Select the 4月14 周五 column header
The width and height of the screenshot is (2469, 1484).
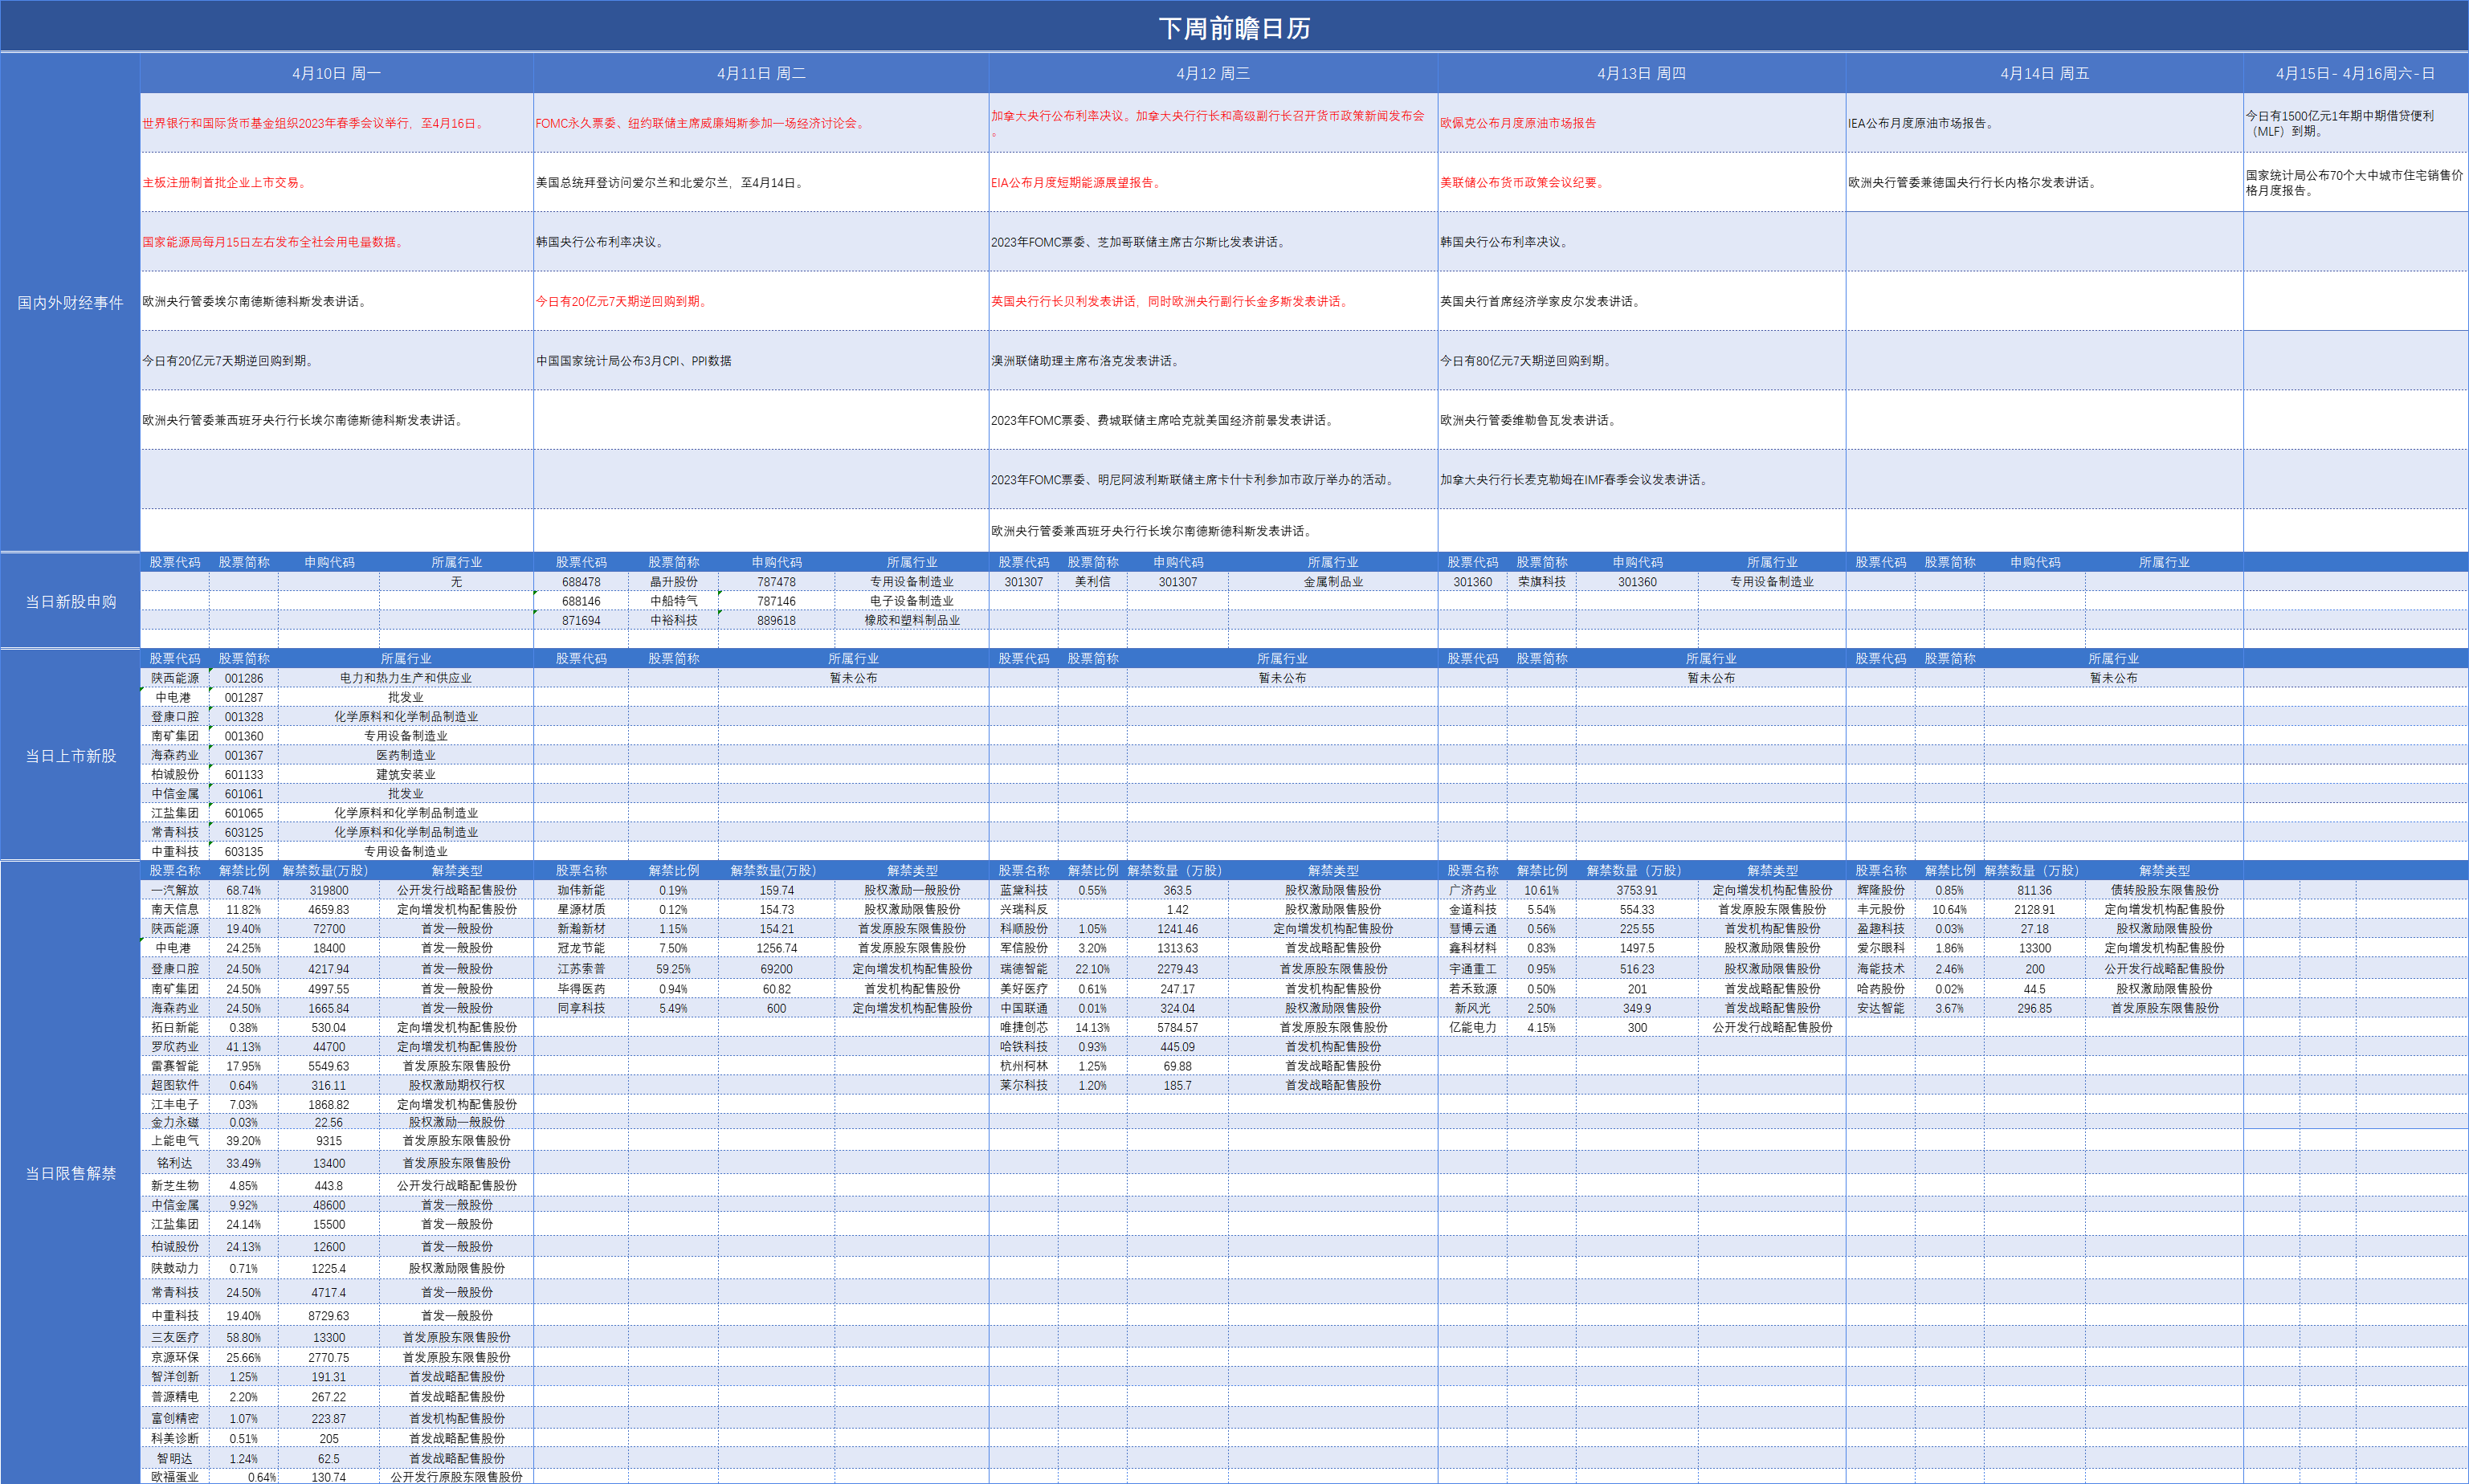(x=2044, y=73)
